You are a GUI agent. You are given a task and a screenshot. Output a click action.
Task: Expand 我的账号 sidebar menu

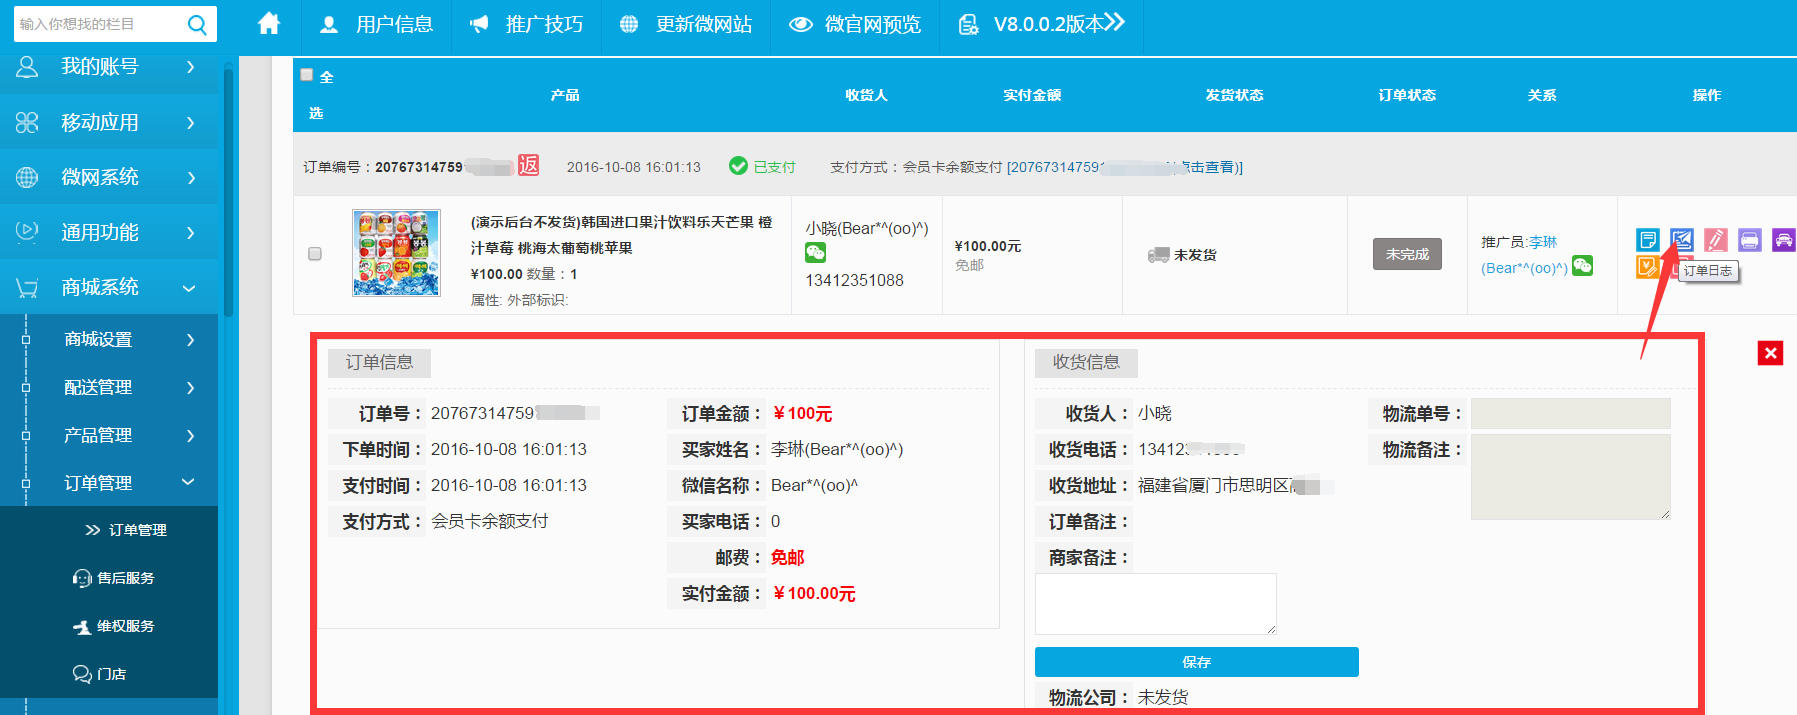click(109, 67)
